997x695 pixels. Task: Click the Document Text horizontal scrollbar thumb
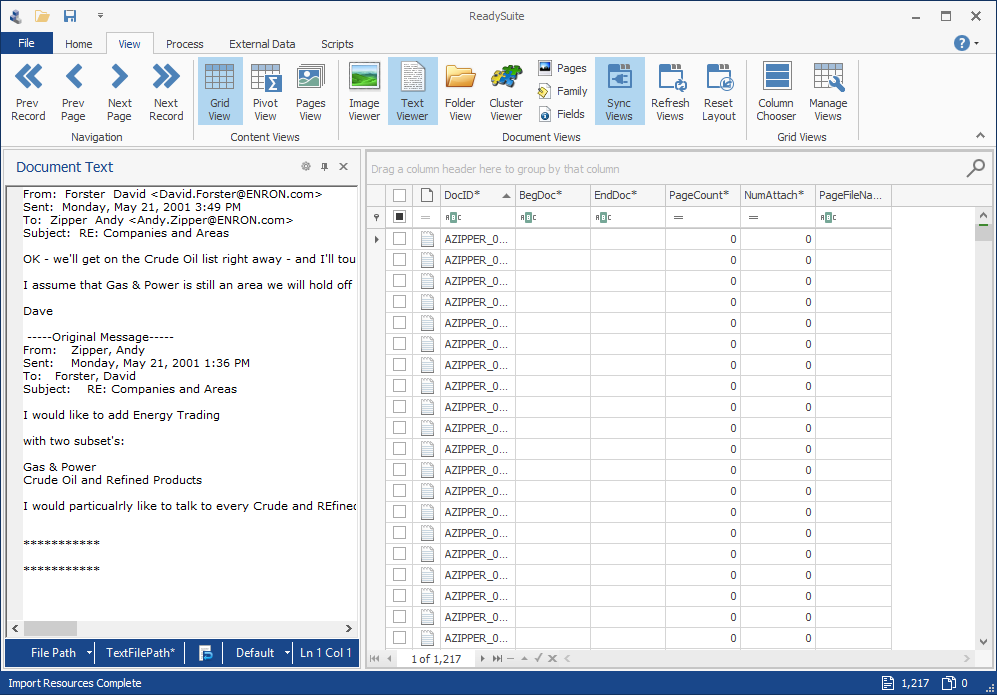tap(50, 628)
